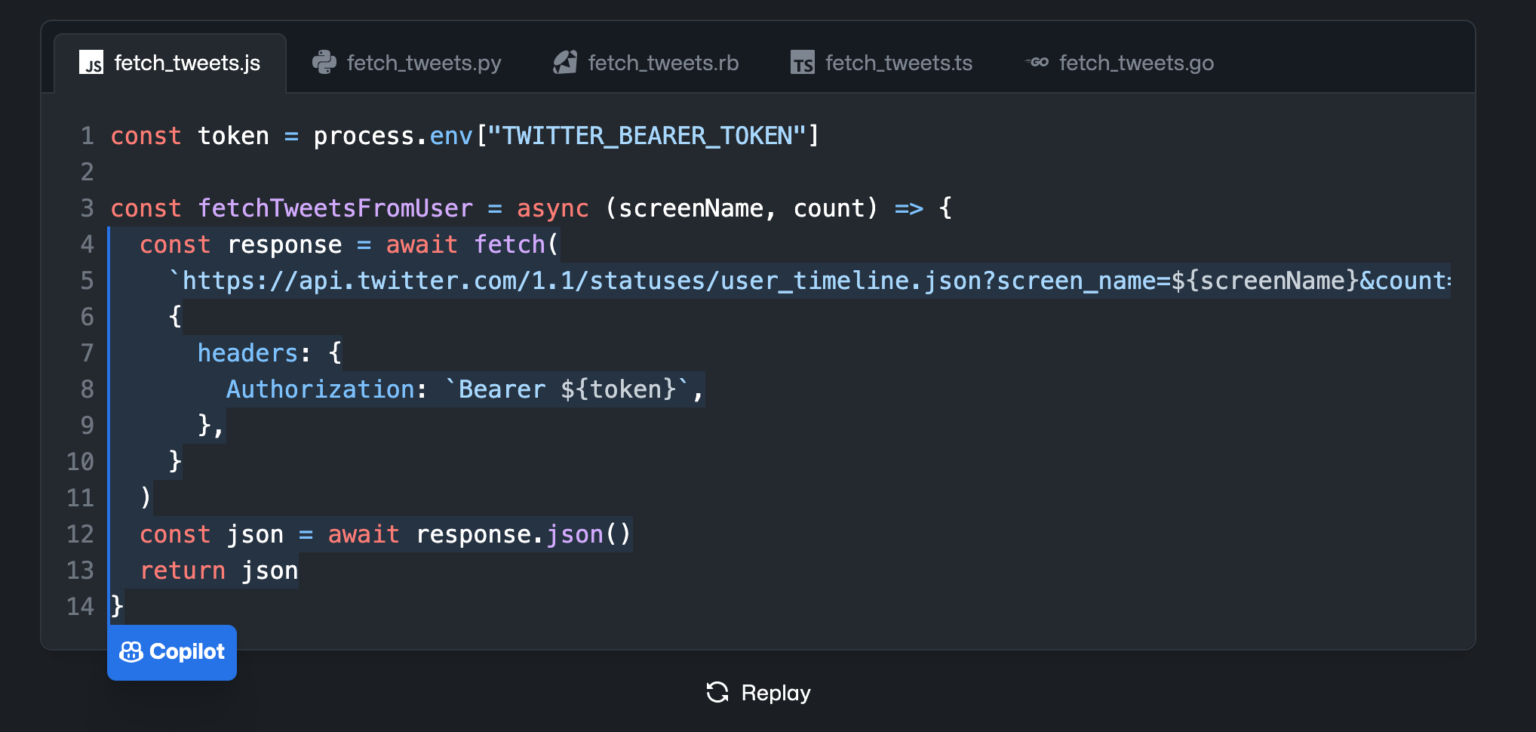Click the return keyword on line 13
Image resolution: width=1536 pixels, height=732 pixels.
[x=182, y=570]
